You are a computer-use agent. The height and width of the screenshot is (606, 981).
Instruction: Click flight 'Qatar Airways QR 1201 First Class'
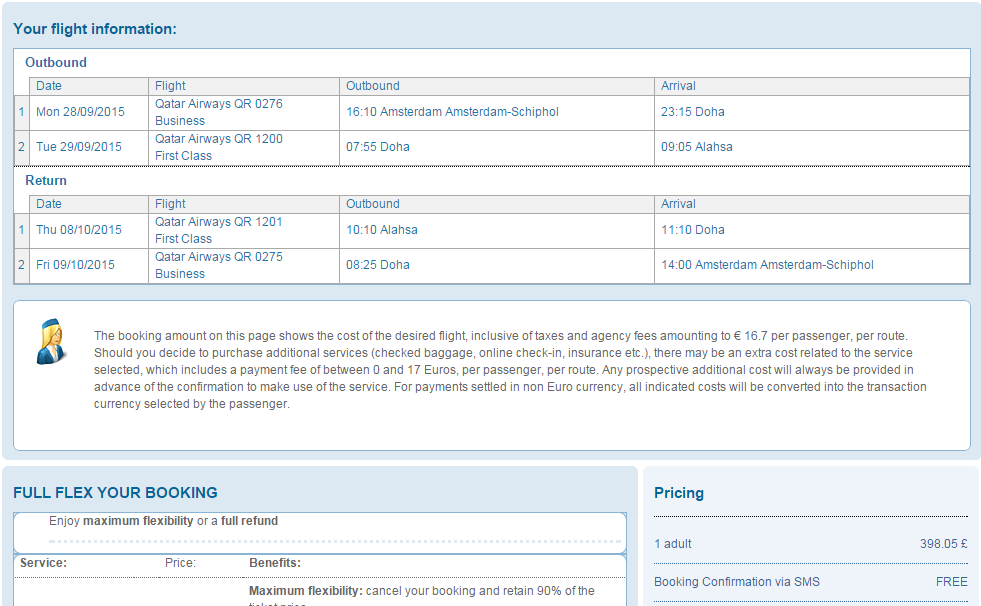(x=219, y=230)
